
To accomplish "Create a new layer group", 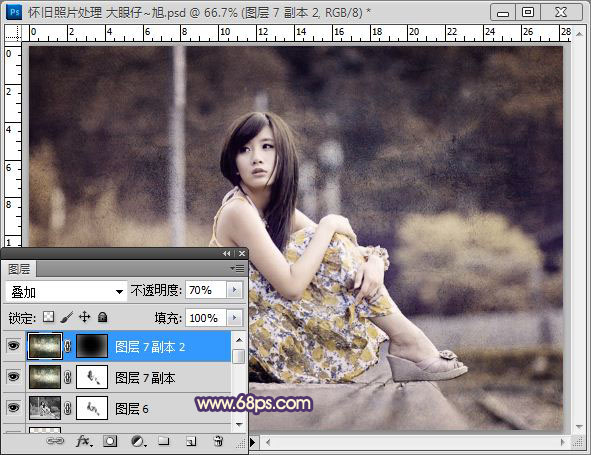I will pyautogui.click(x=164, y=441).
